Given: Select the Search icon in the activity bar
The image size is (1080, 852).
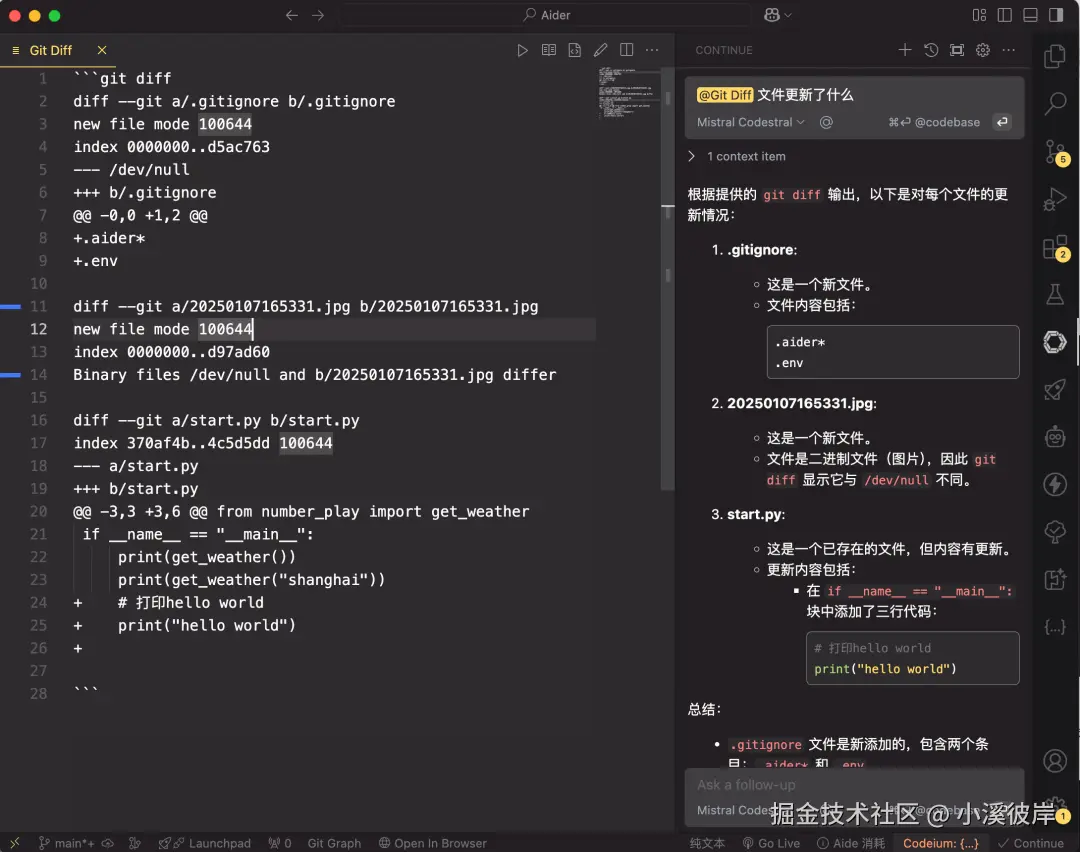Looking at the screenshot, I should (1055, 103).
